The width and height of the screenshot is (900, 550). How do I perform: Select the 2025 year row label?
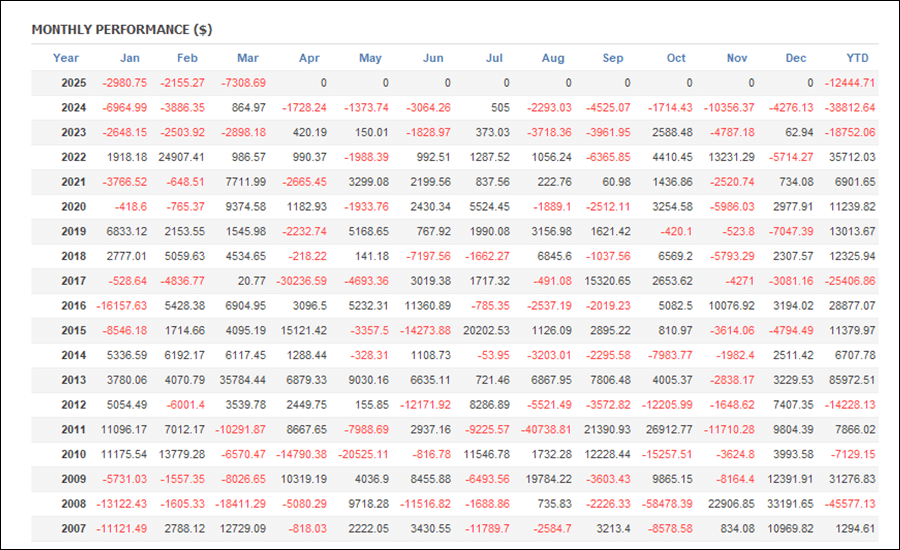point(73,83)
